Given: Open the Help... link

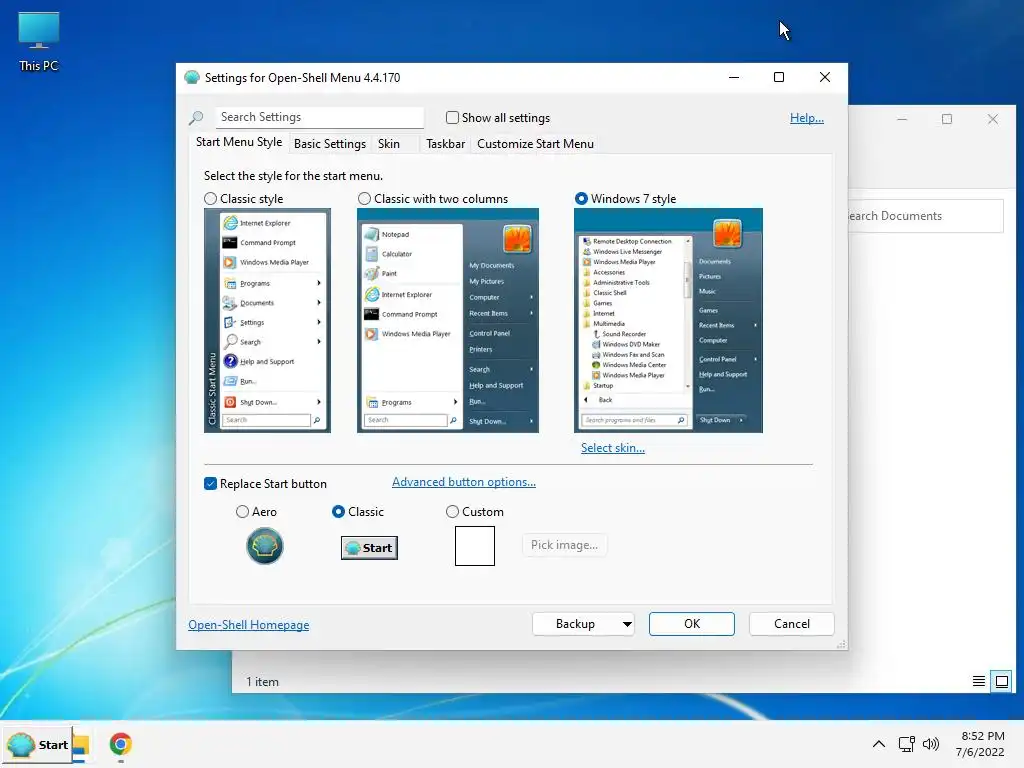Looking at the screenshot, I should (807, 118).
